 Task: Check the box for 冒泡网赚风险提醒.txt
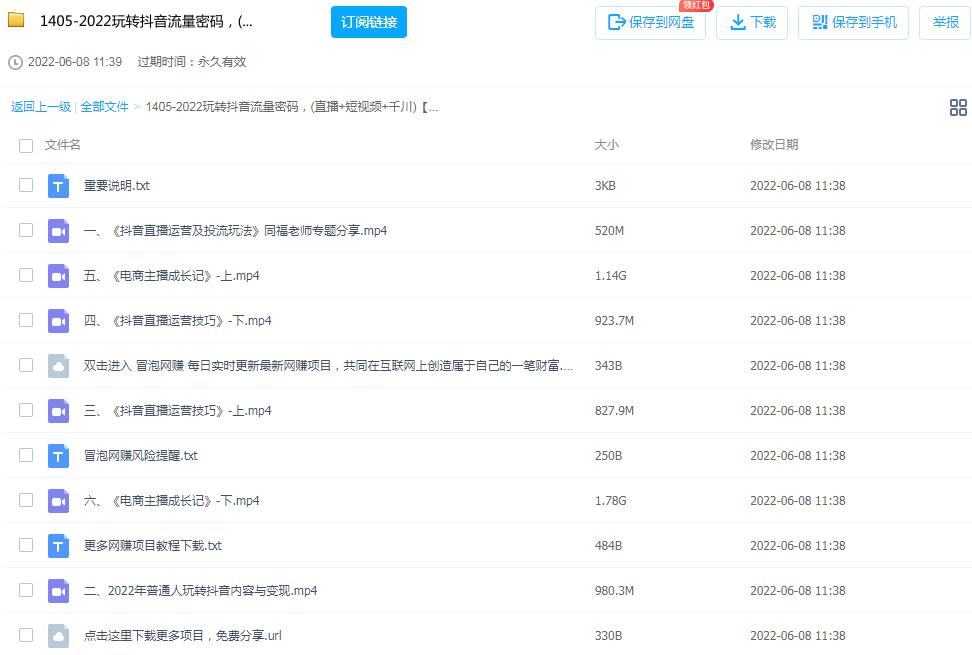tap(26, 455)
